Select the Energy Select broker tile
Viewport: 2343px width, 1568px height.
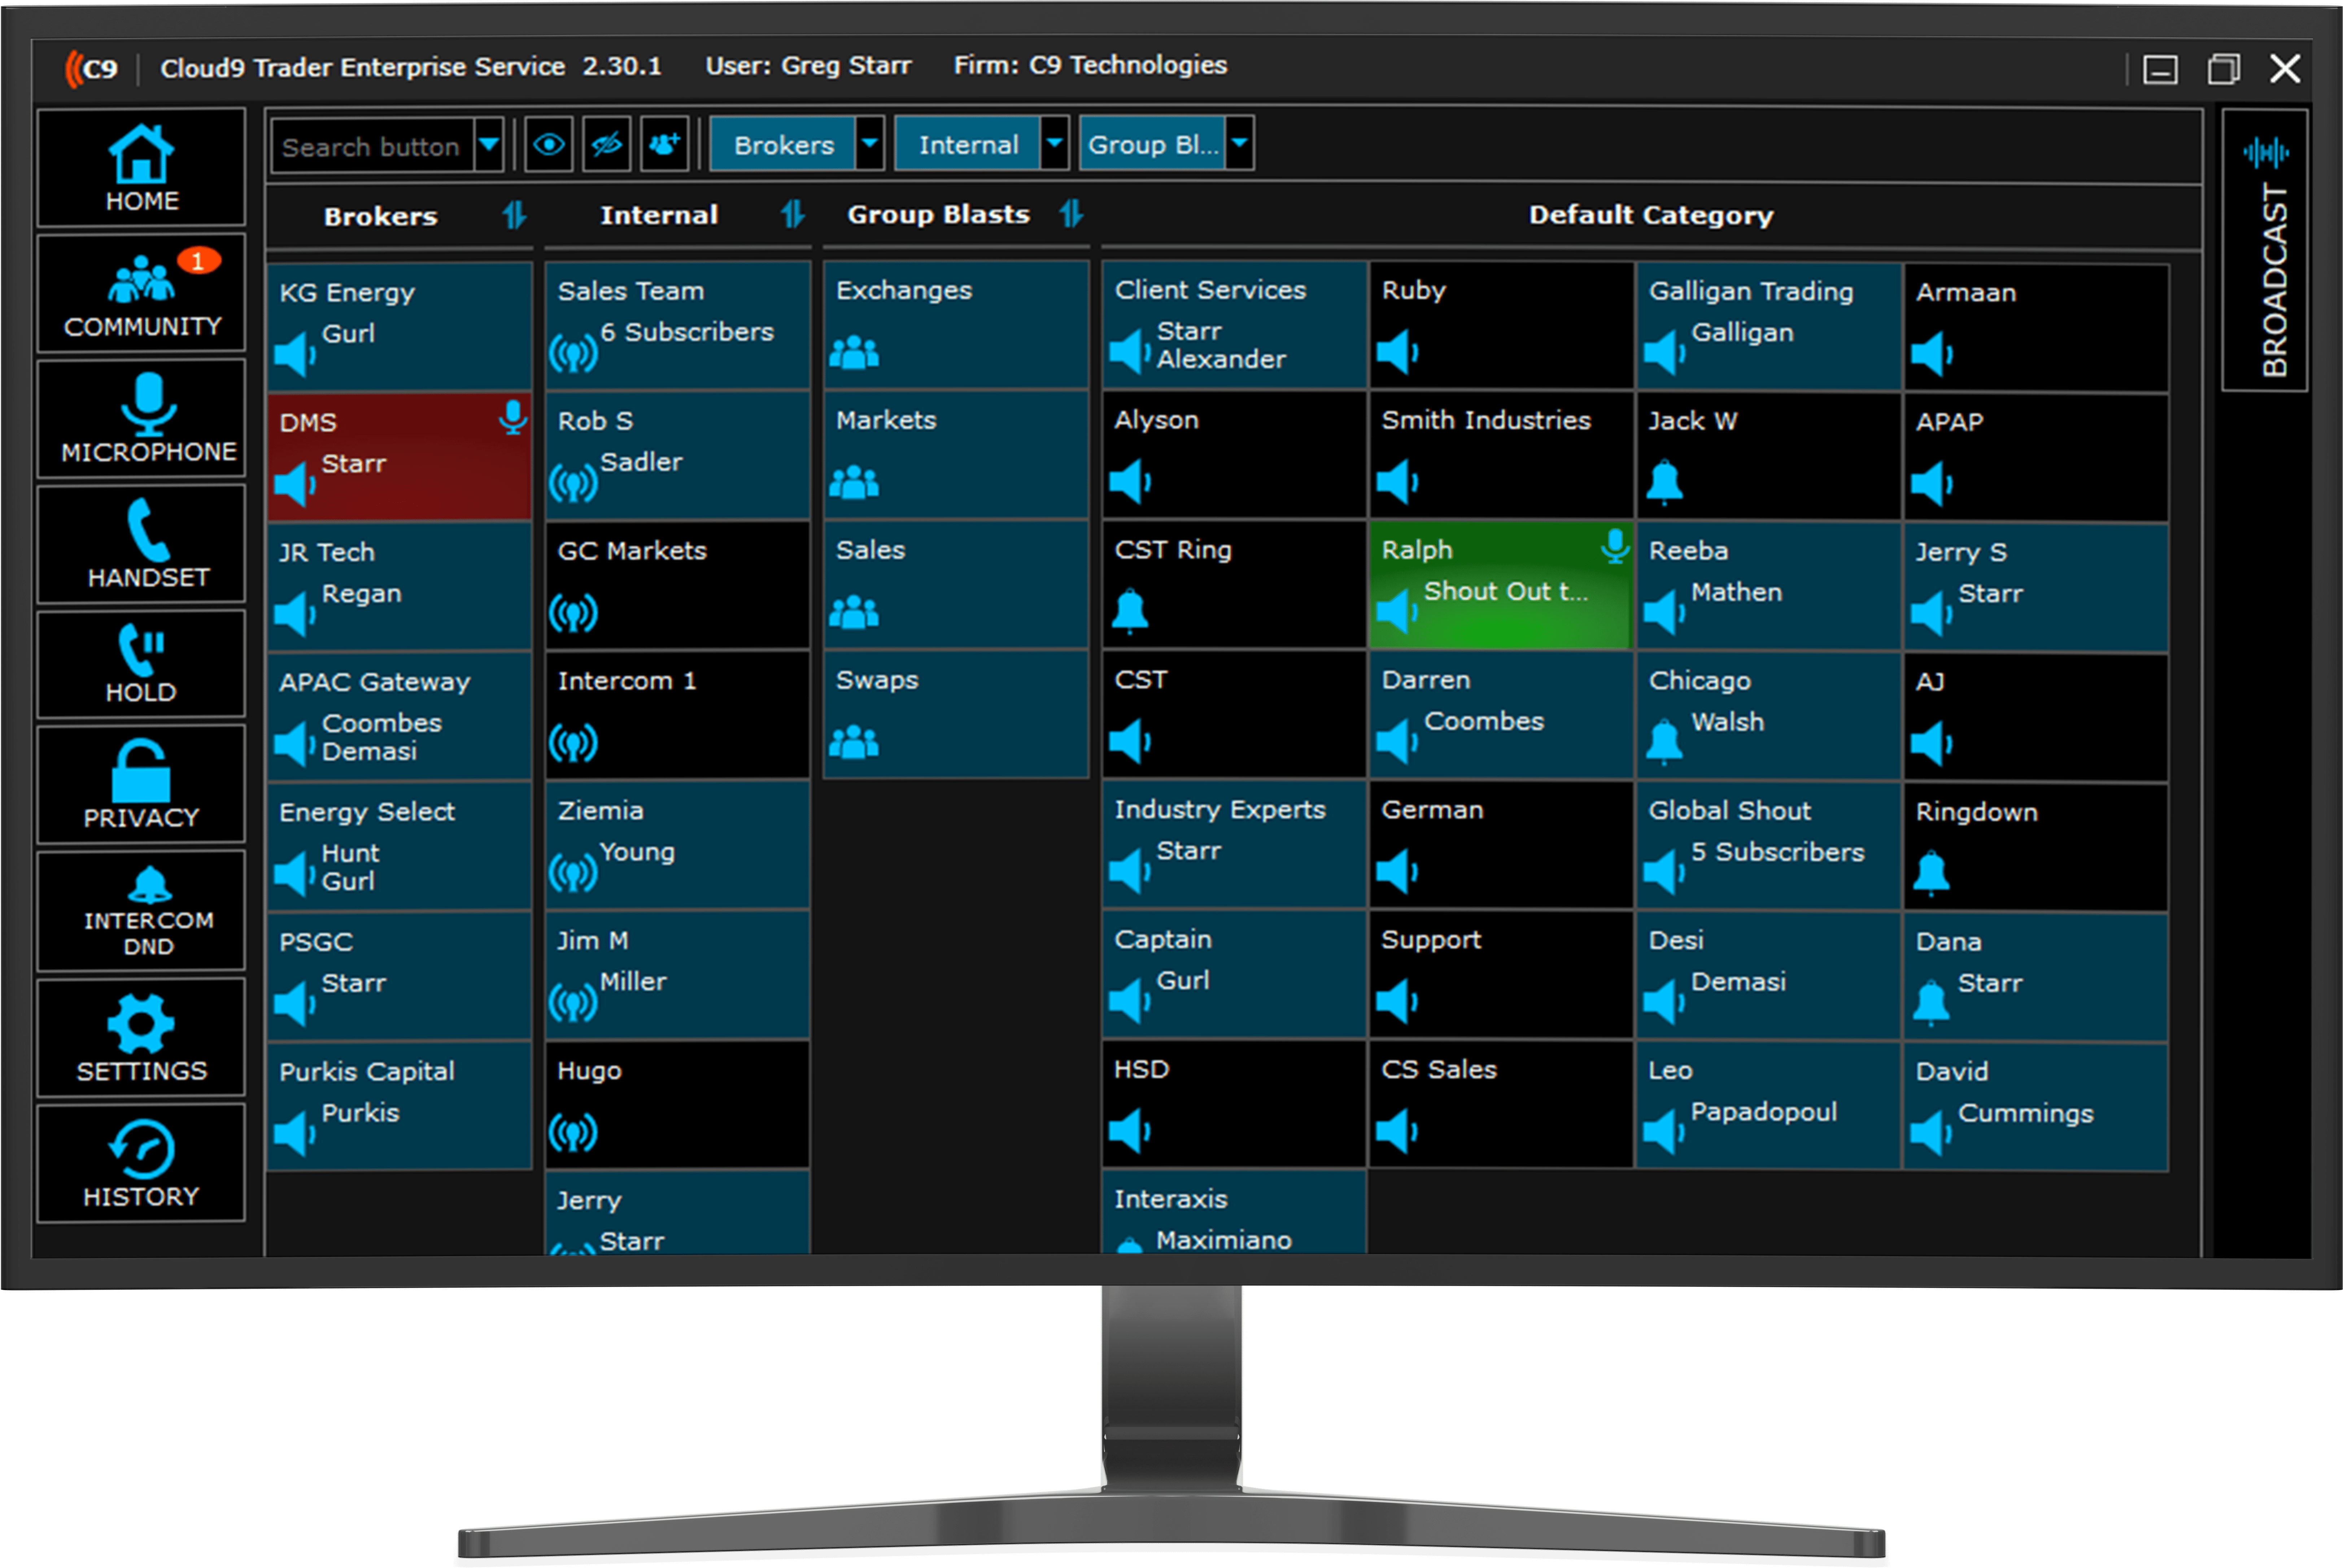coord(399,846)
